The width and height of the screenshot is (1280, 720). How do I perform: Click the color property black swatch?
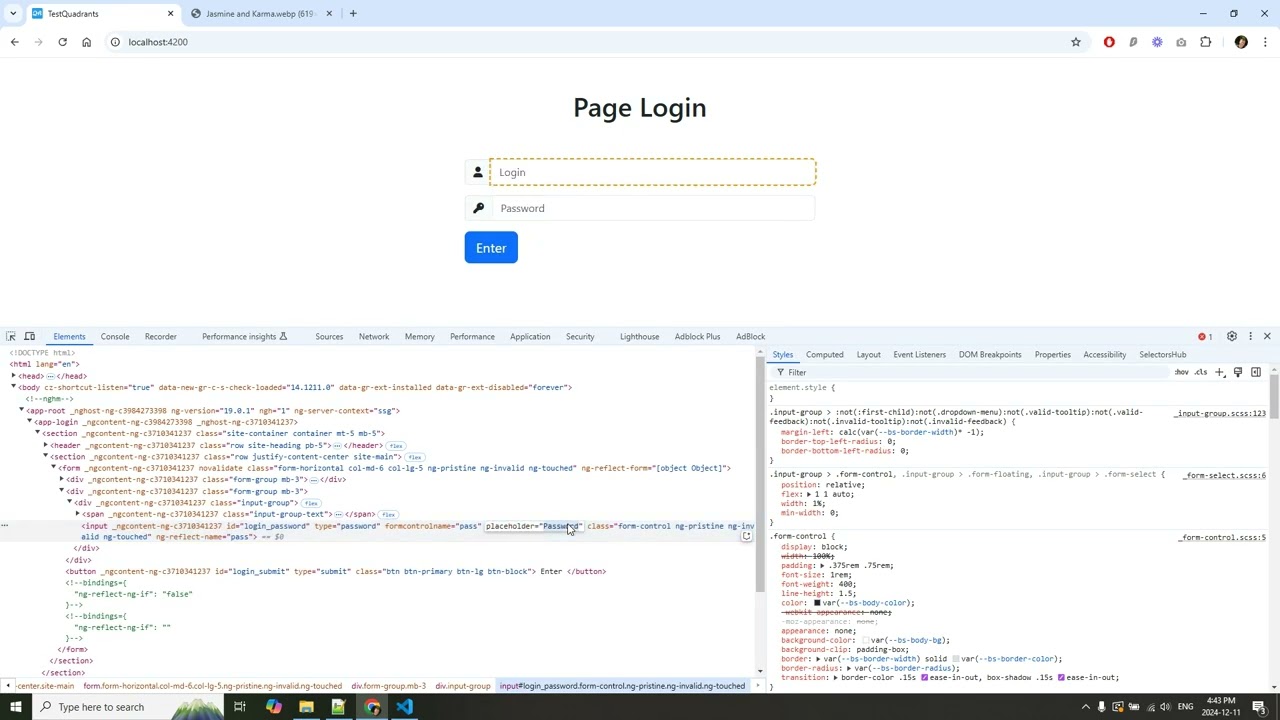tap(817, 603)
